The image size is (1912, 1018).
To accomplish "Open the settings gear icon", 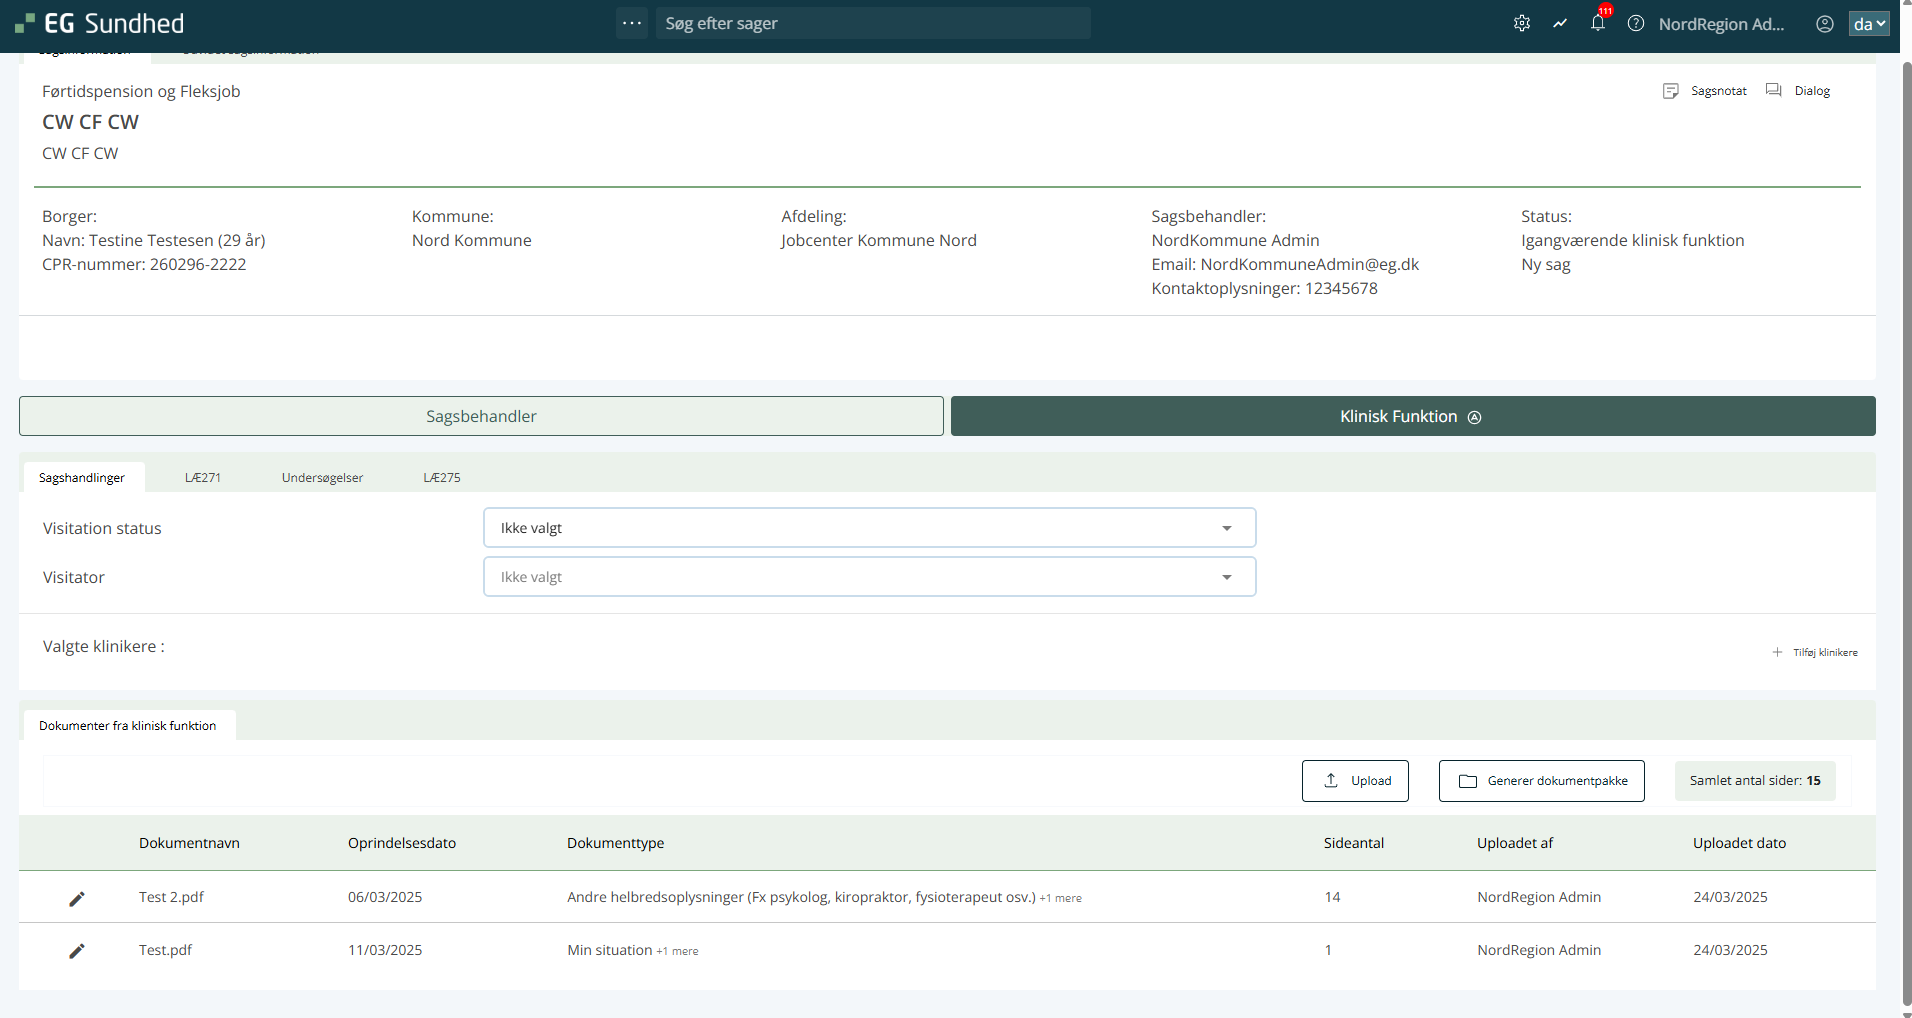I will [1521, 23].
